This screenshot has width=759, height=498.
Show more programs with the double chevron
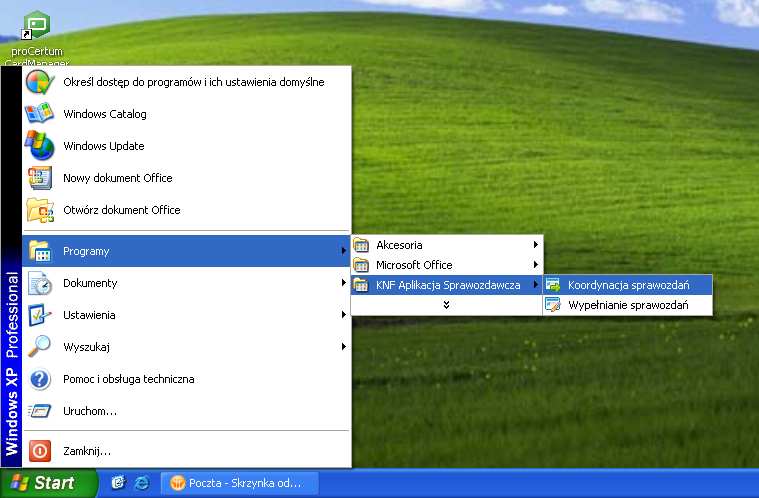click(446, 305)
